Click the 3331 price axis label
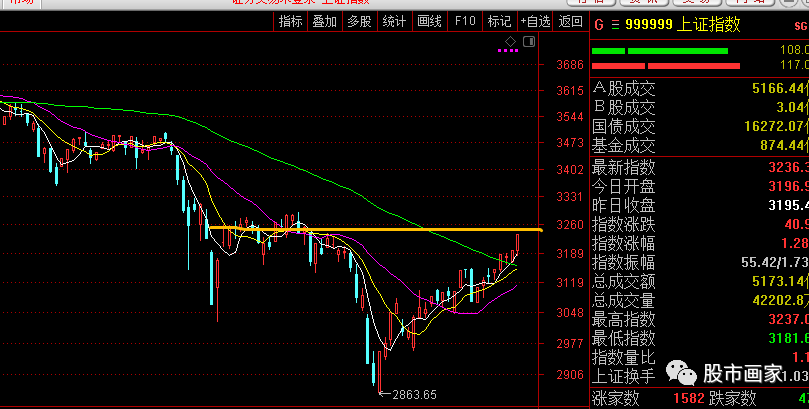This screenshot has width=809, height=409. pos(570,197)
